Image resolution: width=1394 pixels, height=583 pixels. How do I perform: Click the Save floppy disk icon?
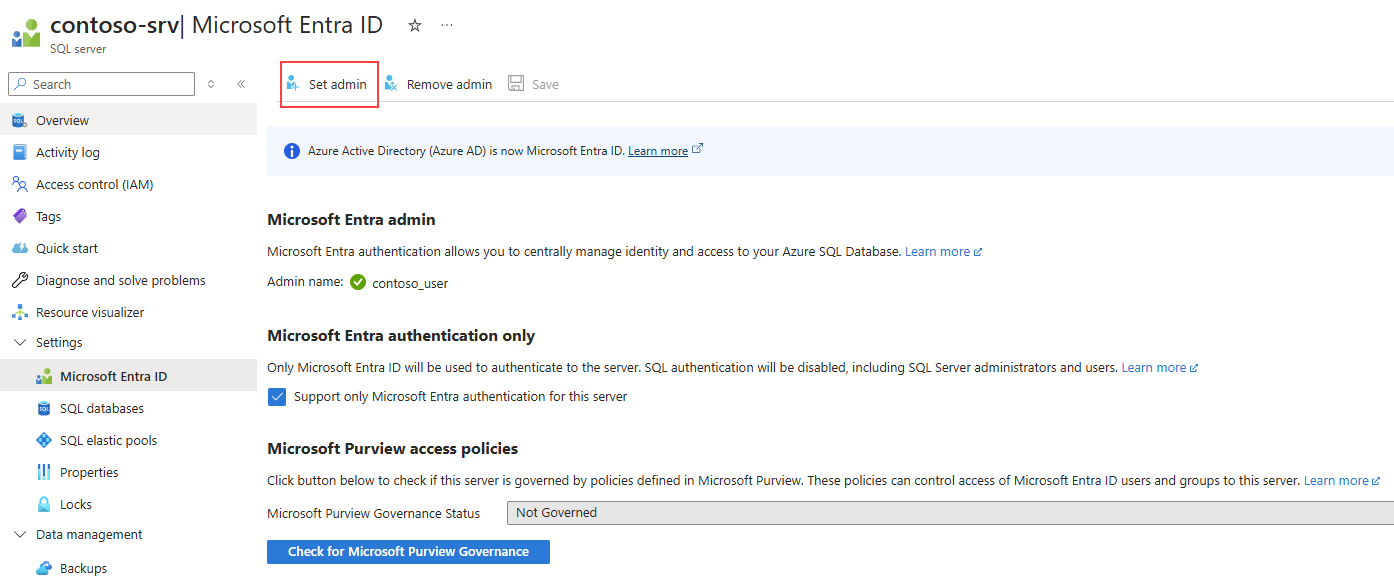pyautogui.click(x=516, y=84)
